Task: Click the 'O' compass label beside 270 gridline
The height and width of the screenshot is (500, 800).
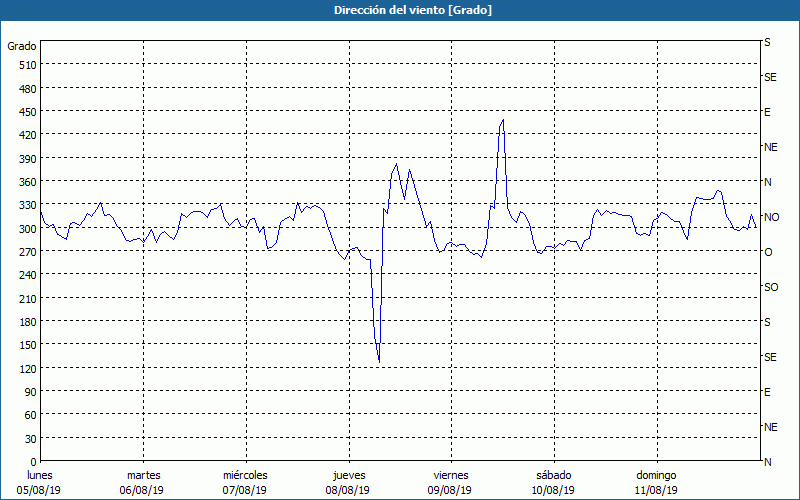Action: (768, 252)
